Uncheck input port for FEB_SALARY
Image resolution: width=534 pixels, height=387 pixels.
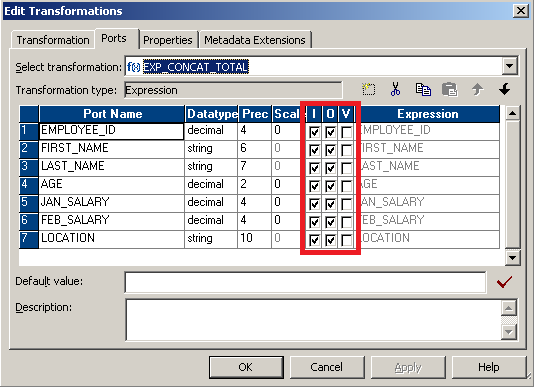click(x=314, y=222)
